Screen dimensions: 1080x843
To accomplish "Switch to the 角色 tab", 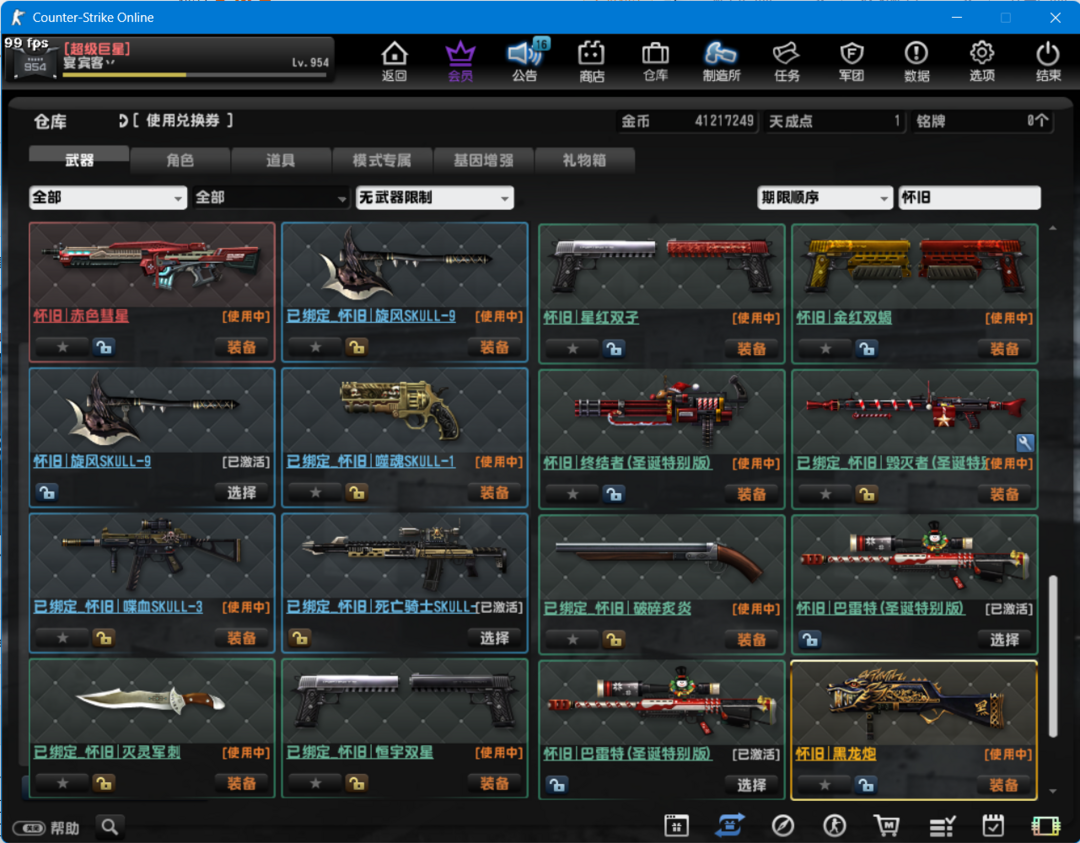I will [180, 160].
